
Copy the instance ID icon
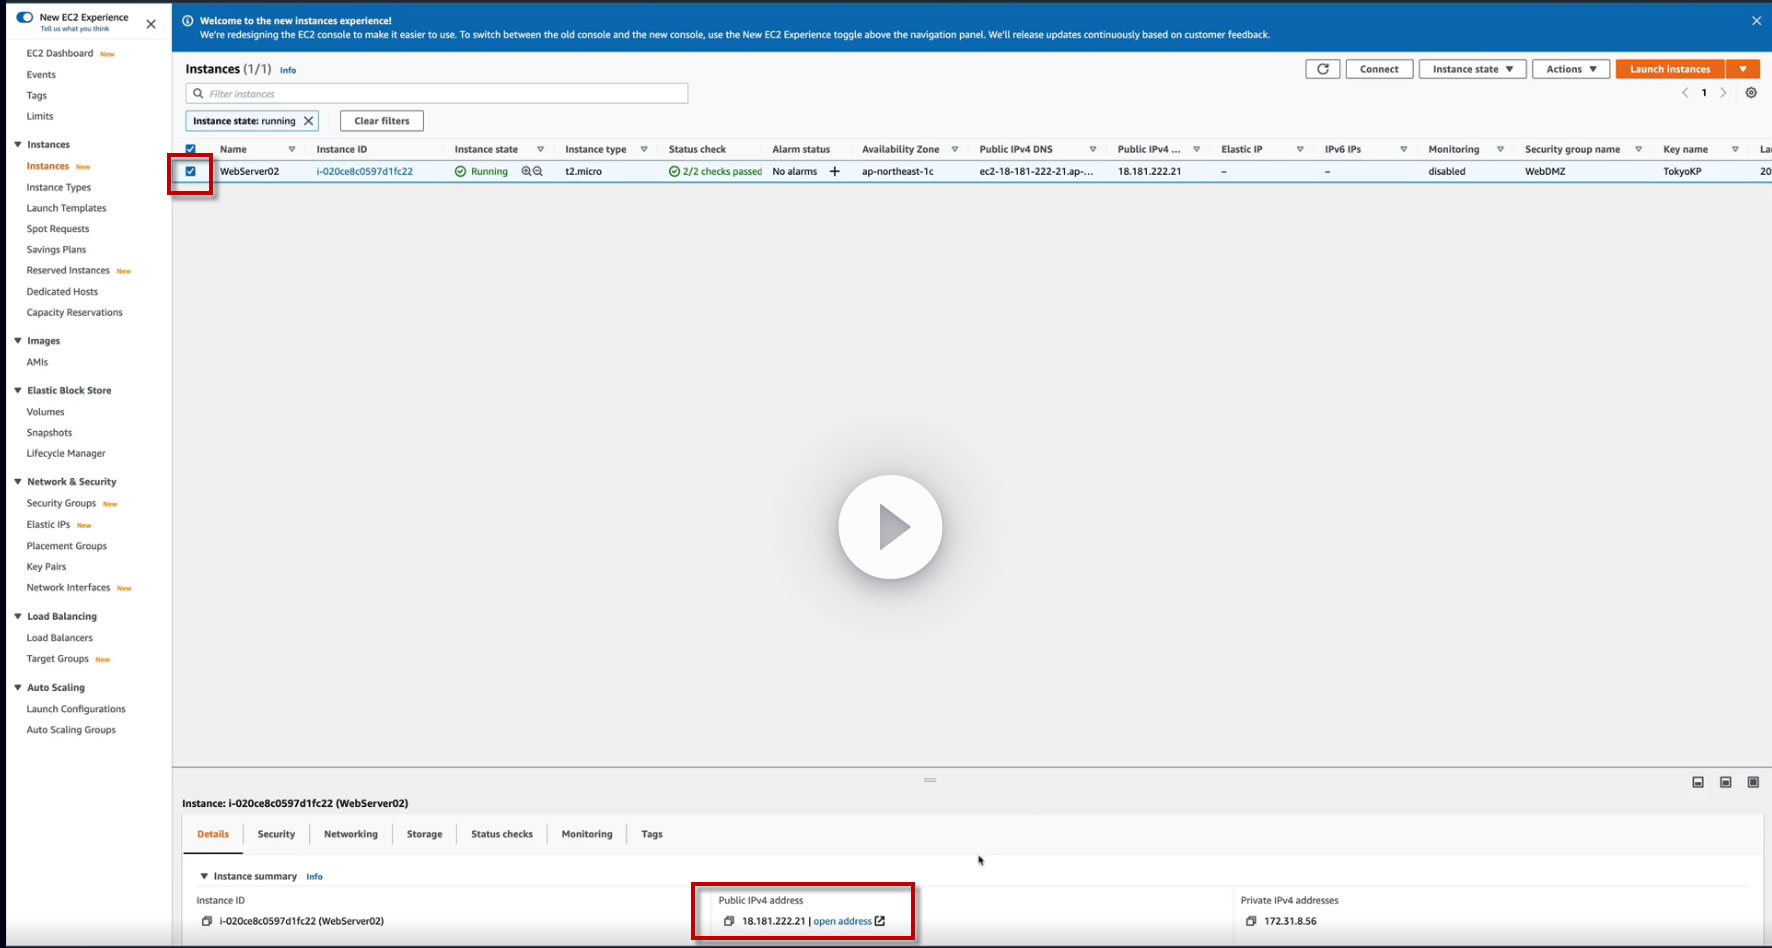207,921
